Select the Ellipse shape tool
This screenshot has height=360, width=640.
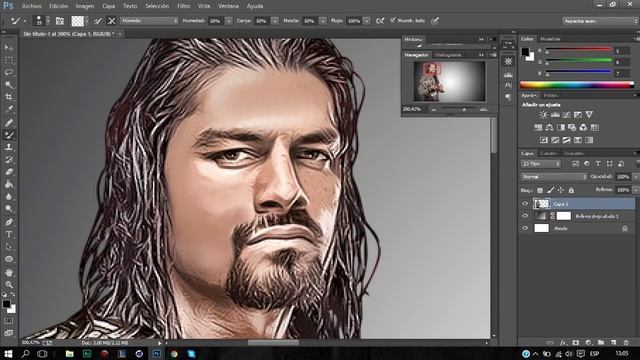tap(9, 259)
